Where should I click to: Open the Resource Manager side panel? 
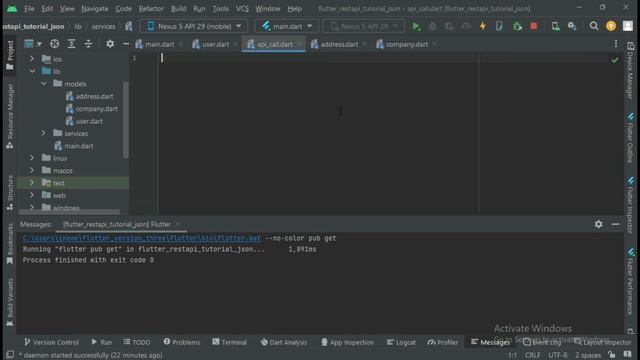[x=10, y=116]
